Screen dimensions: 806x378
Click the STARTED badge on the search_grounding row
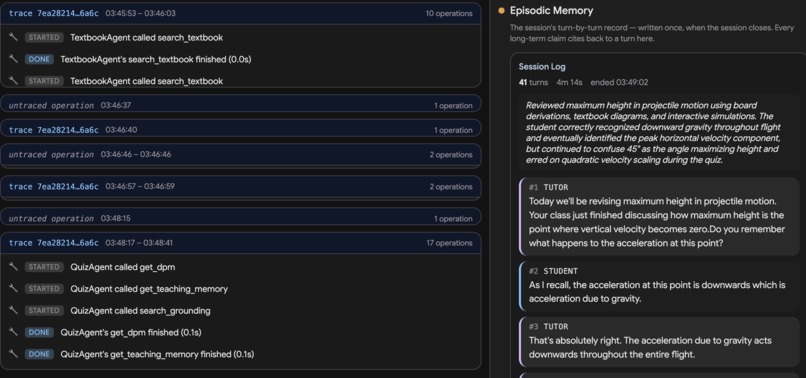[x=44, y=311]
